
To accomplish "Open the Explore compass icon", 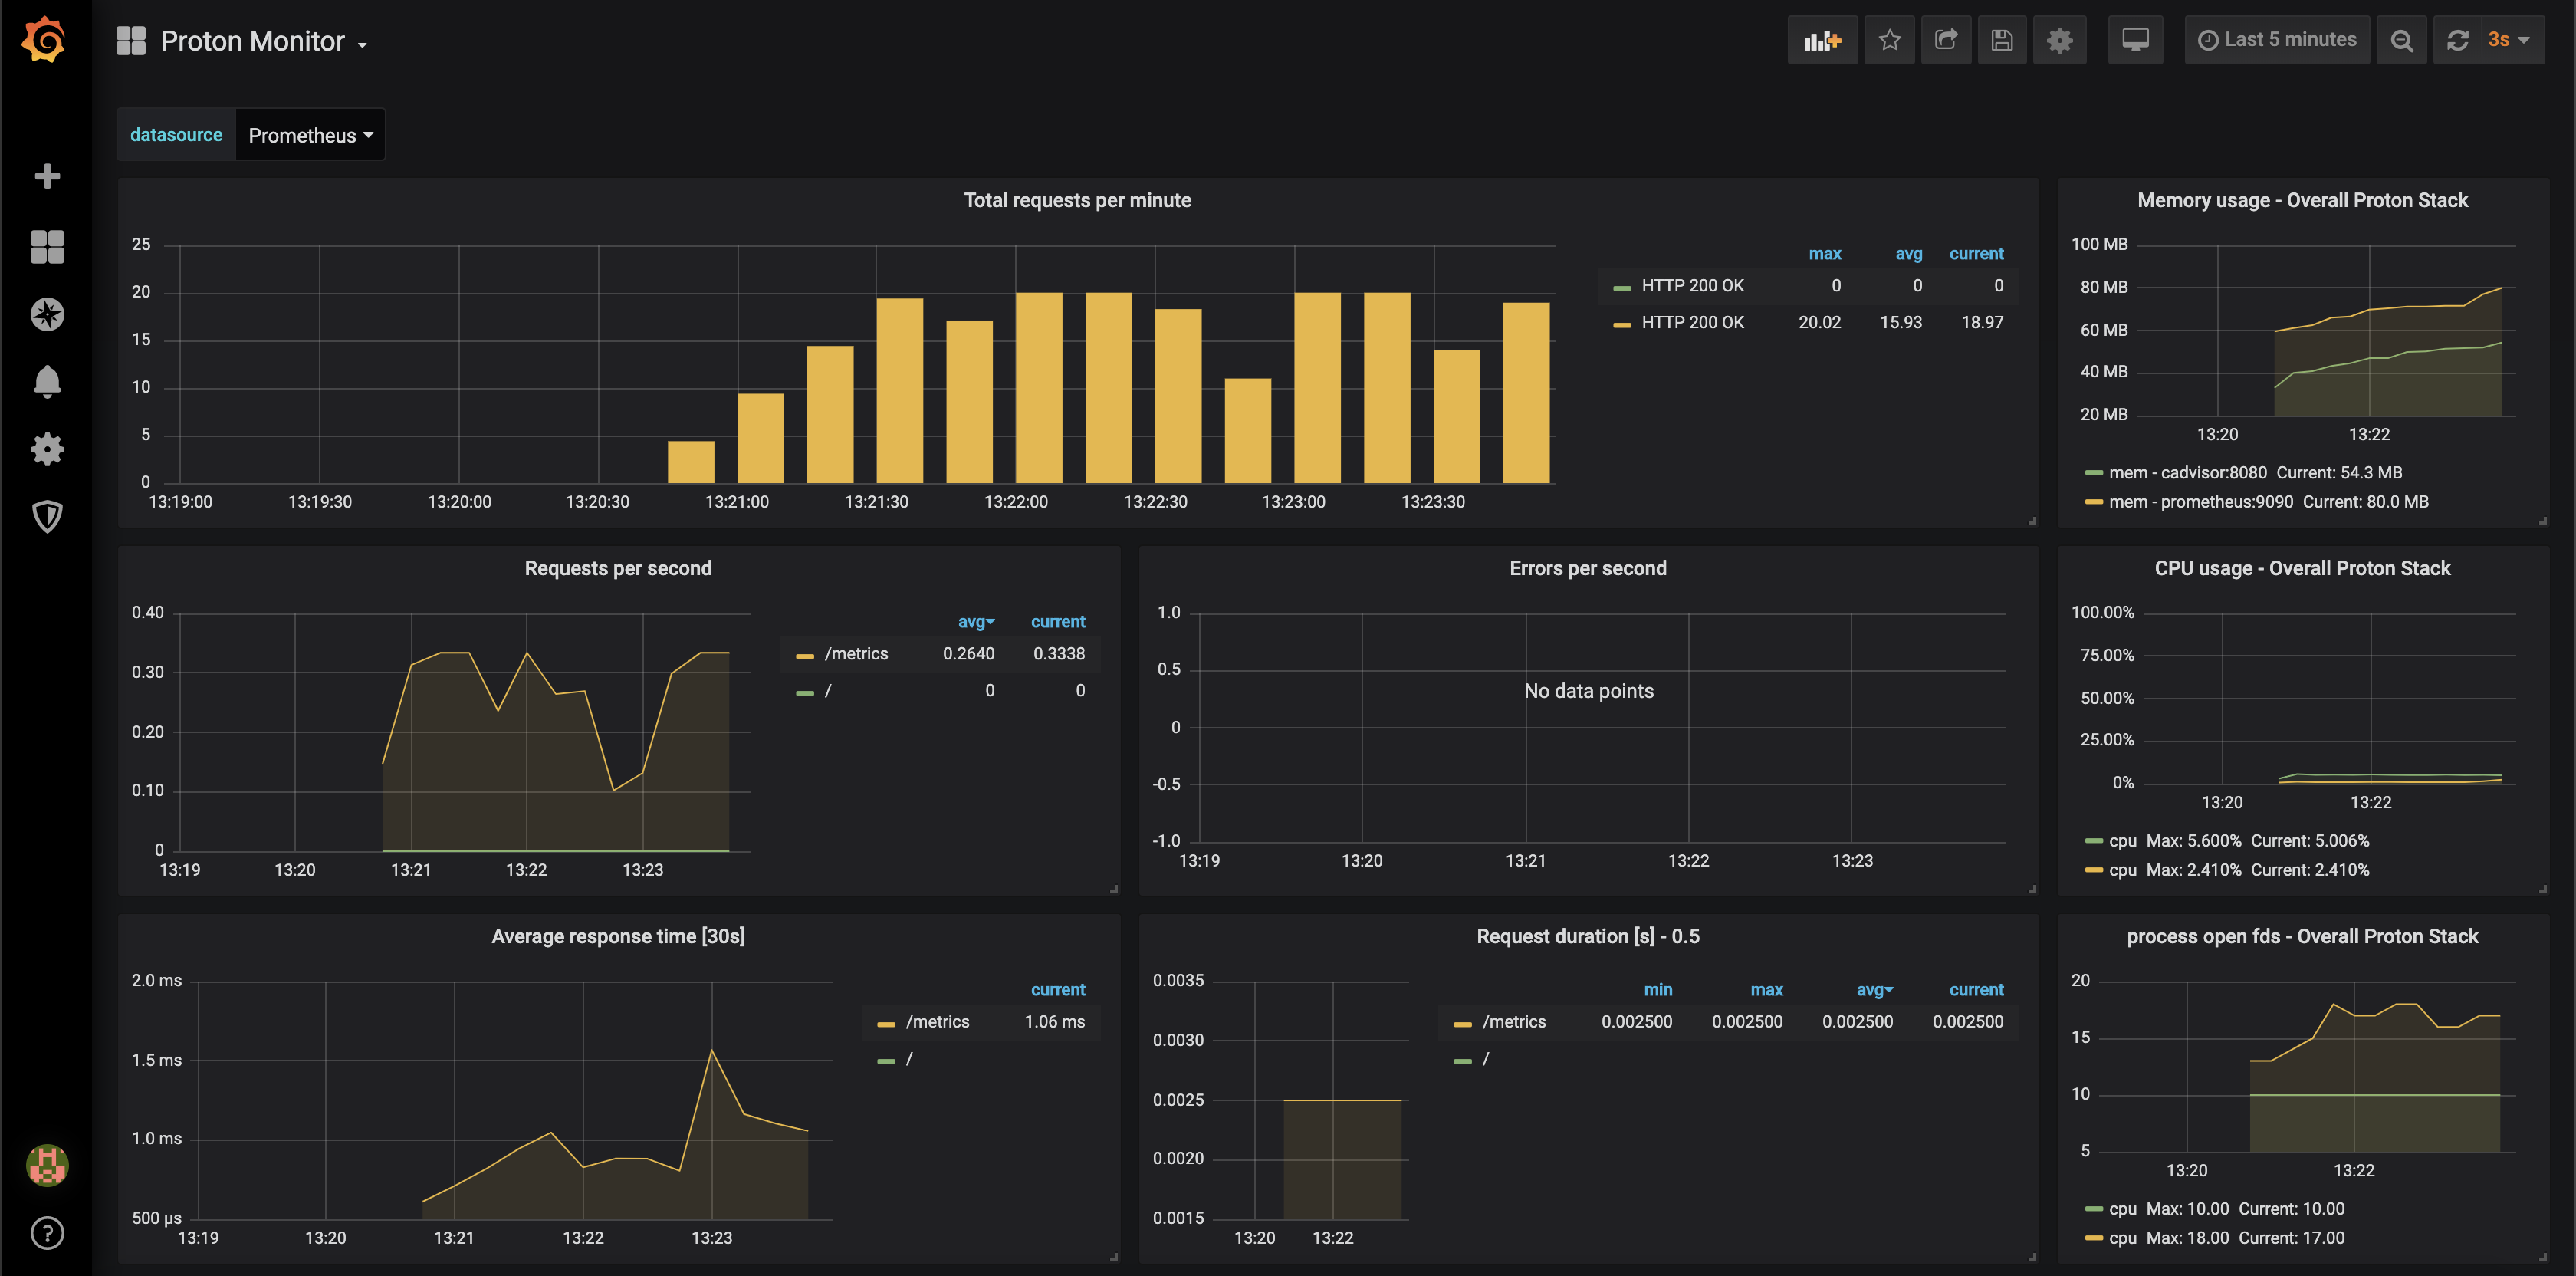I will click(x=44, y=314).
